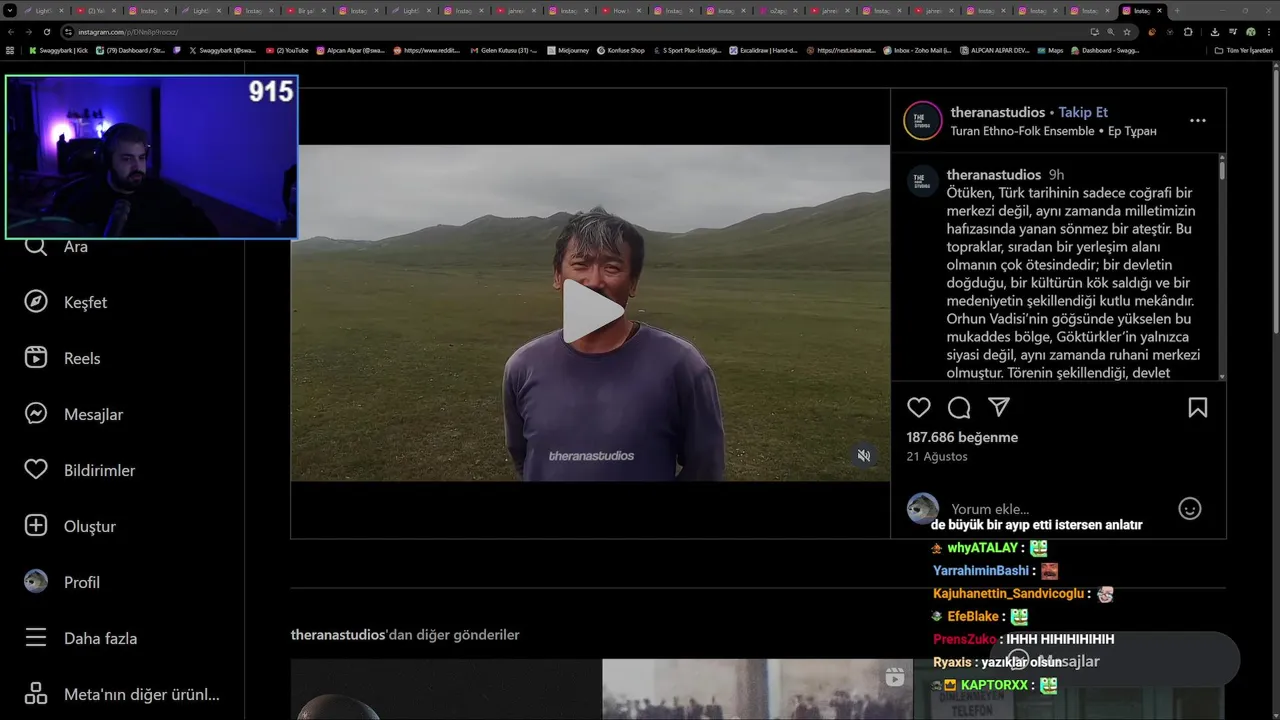Click the 187.686 beğenme likes count
The width and height of the screenshot is (1280, 720).
(962, 437)
